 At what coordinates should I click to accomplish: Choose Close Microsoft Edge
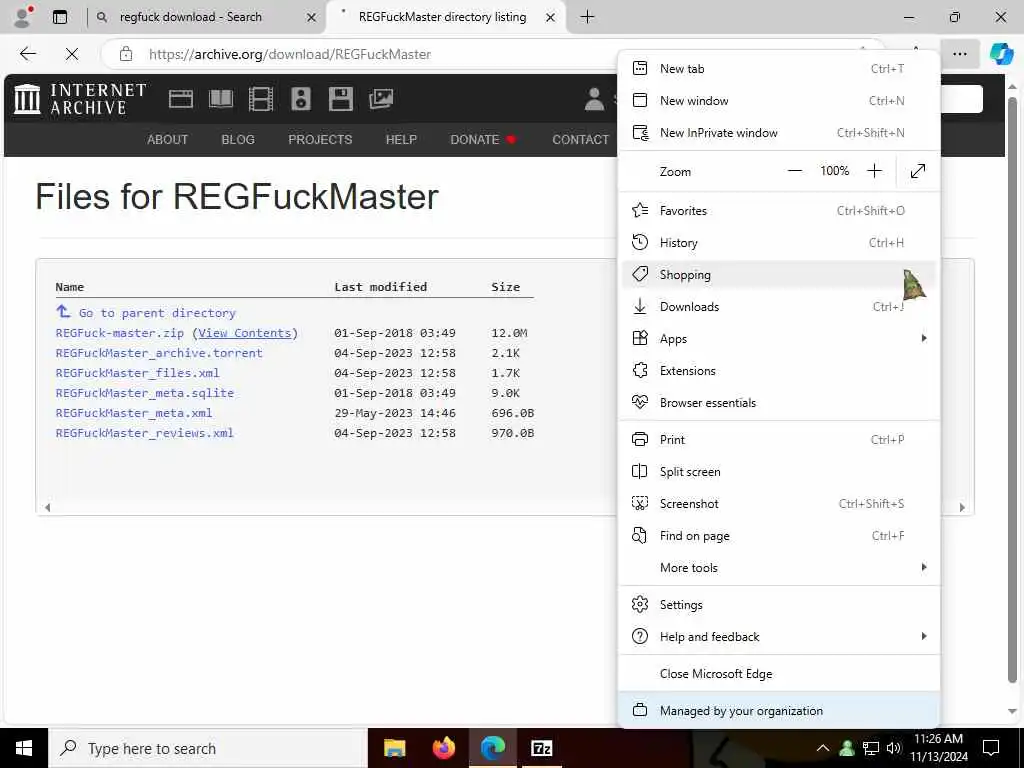[778, 674]
